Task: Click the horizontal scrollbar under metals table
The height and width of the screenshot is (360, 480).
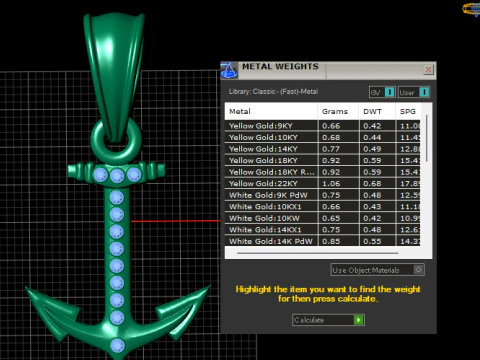Action: 318,253
